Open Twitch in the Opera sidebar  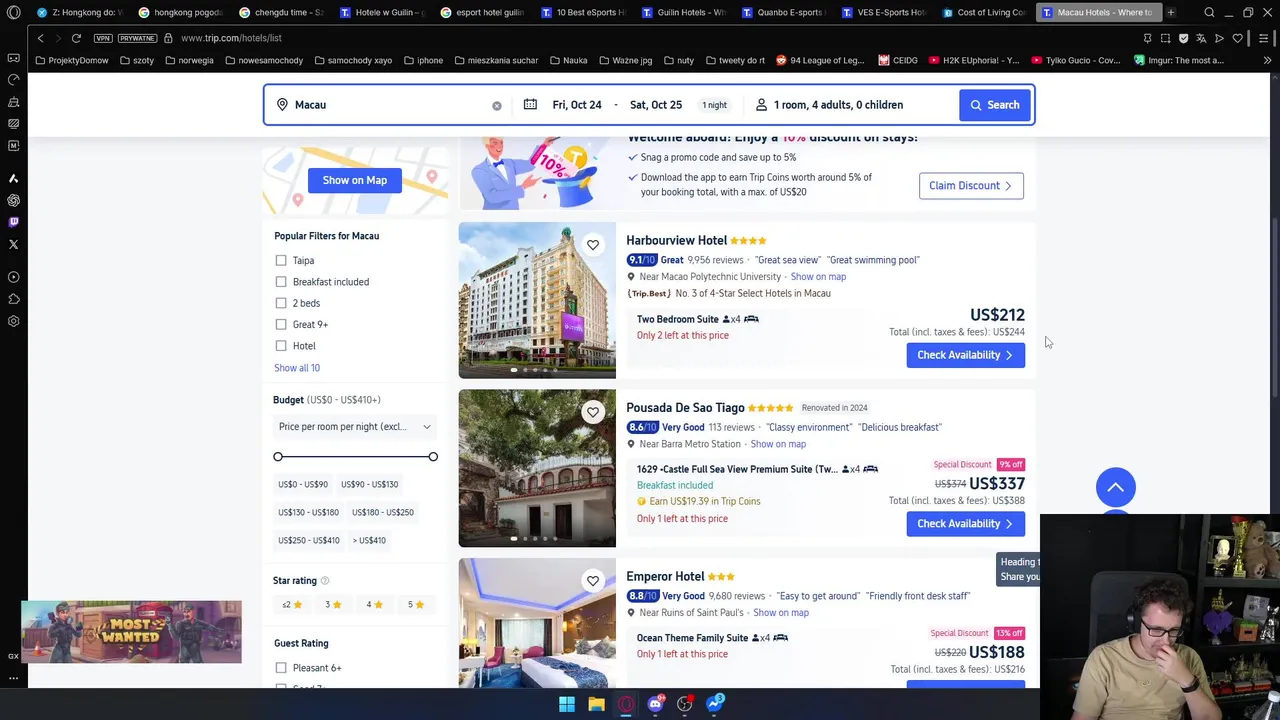point(13,222)
